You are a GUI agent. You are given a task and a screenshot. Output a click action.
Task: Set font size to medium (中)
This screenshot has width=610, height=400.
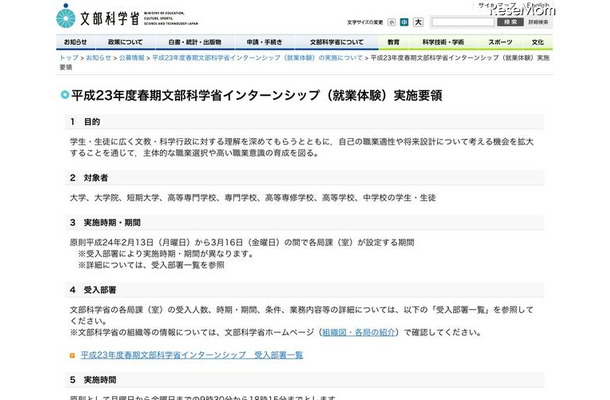[x=405, y=22]
